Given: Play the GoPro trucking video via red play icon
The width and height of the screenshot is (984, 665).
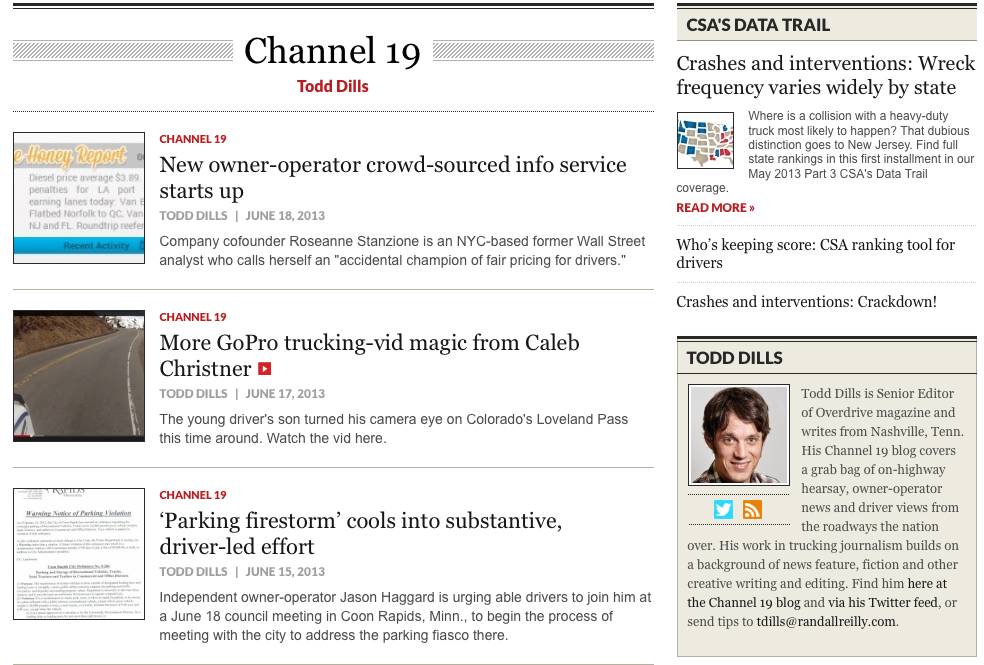Looking at the screenshot, I should tap(263, 368).
